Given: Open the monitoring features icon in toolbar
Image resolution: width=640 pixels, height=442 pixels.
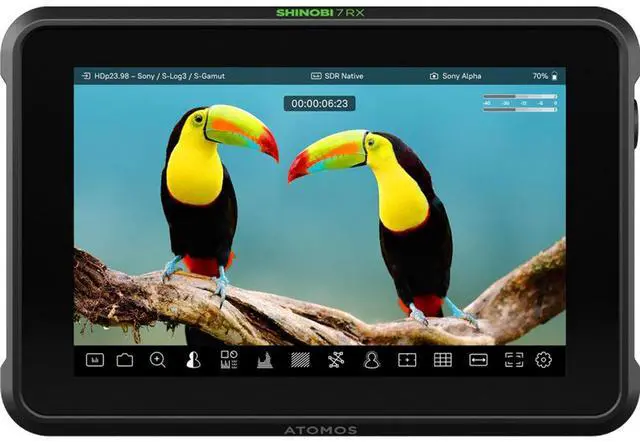Looking at the screenshot, I should [95, 360].
